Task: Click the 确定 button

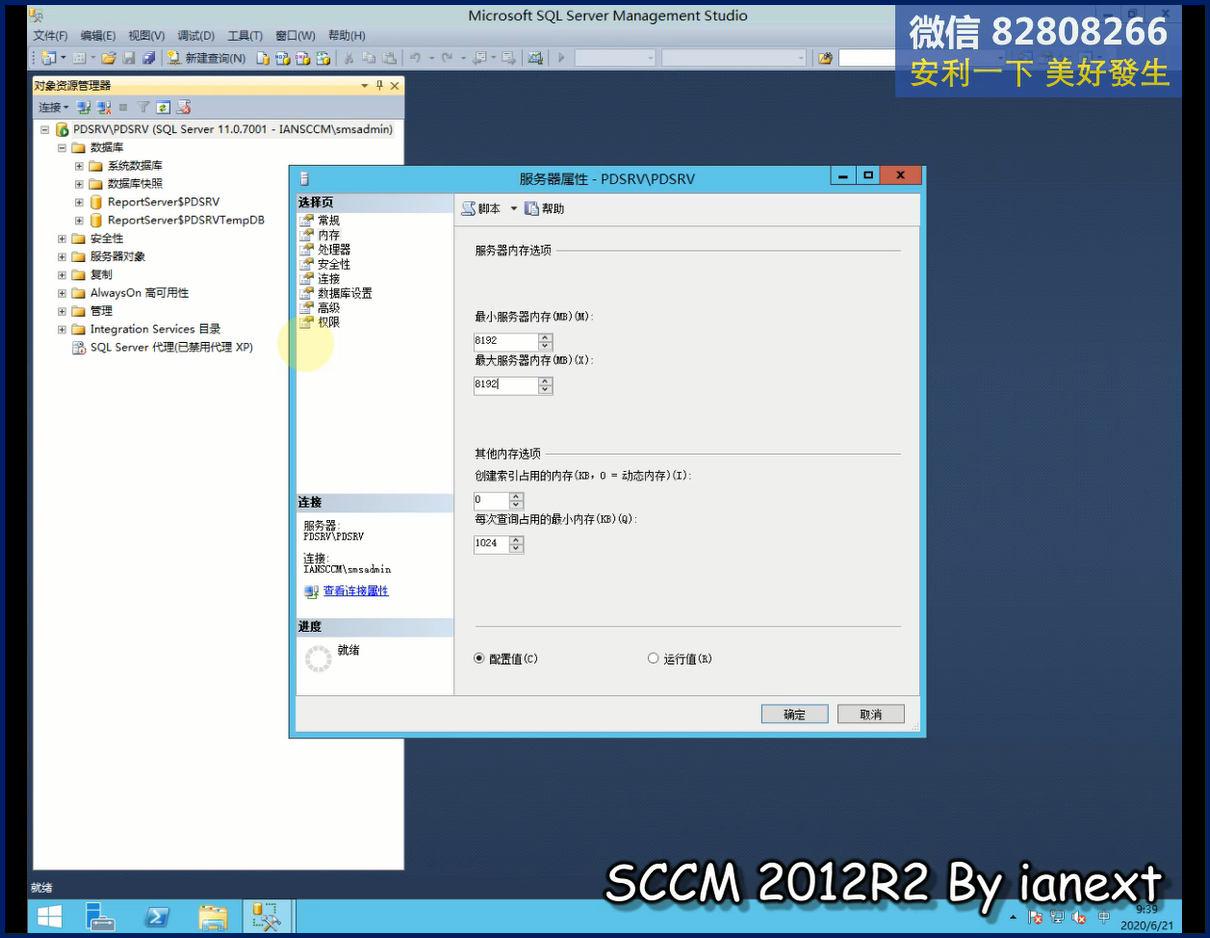Action: [794, 714]
